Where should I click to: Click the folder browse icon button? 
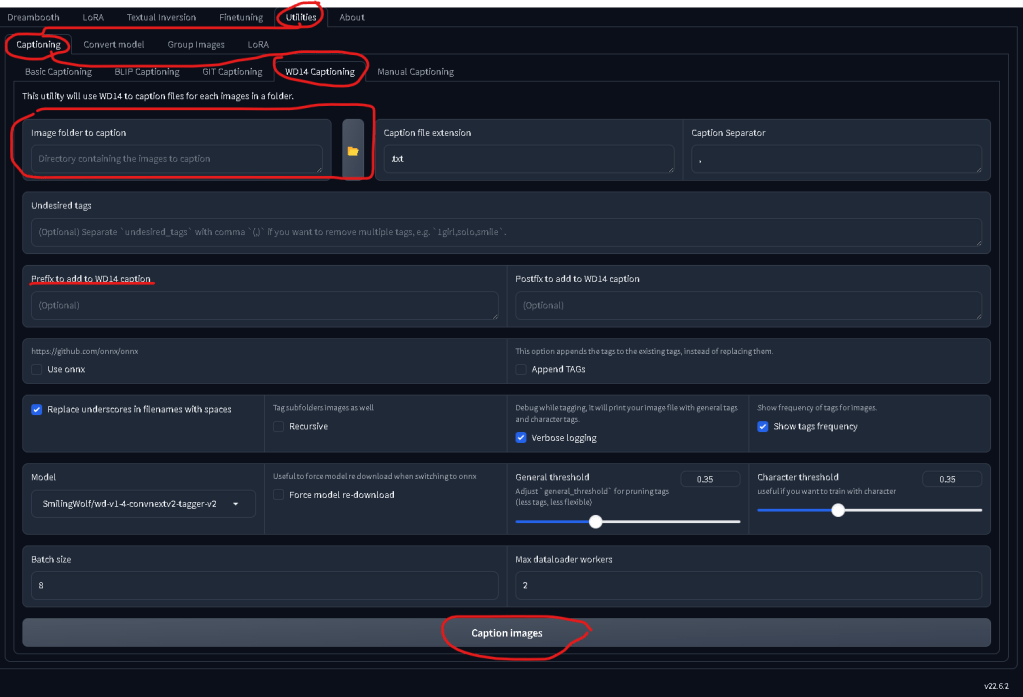pos(352,150)
